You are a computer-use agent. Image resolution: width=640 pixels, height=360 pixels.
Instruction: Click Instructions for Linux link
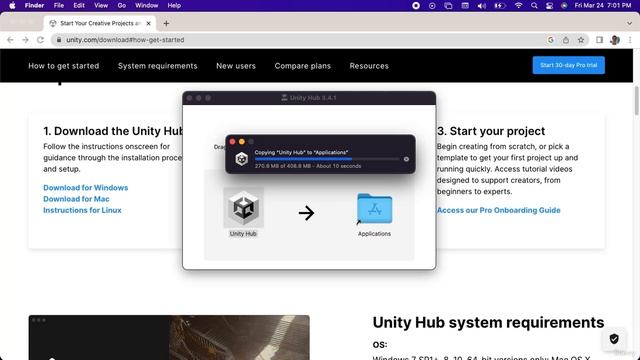[x=82, y=210]
